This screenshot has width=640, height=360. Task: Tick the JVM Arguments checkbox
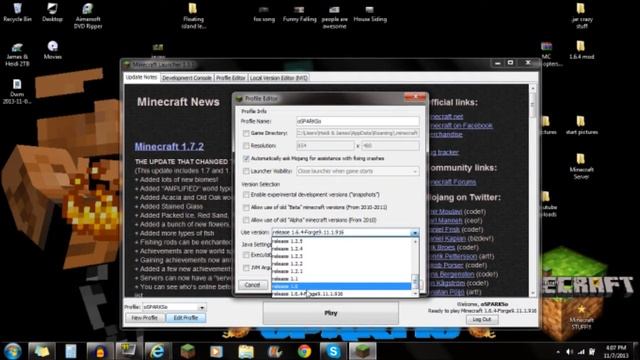[x=246, y=268]
